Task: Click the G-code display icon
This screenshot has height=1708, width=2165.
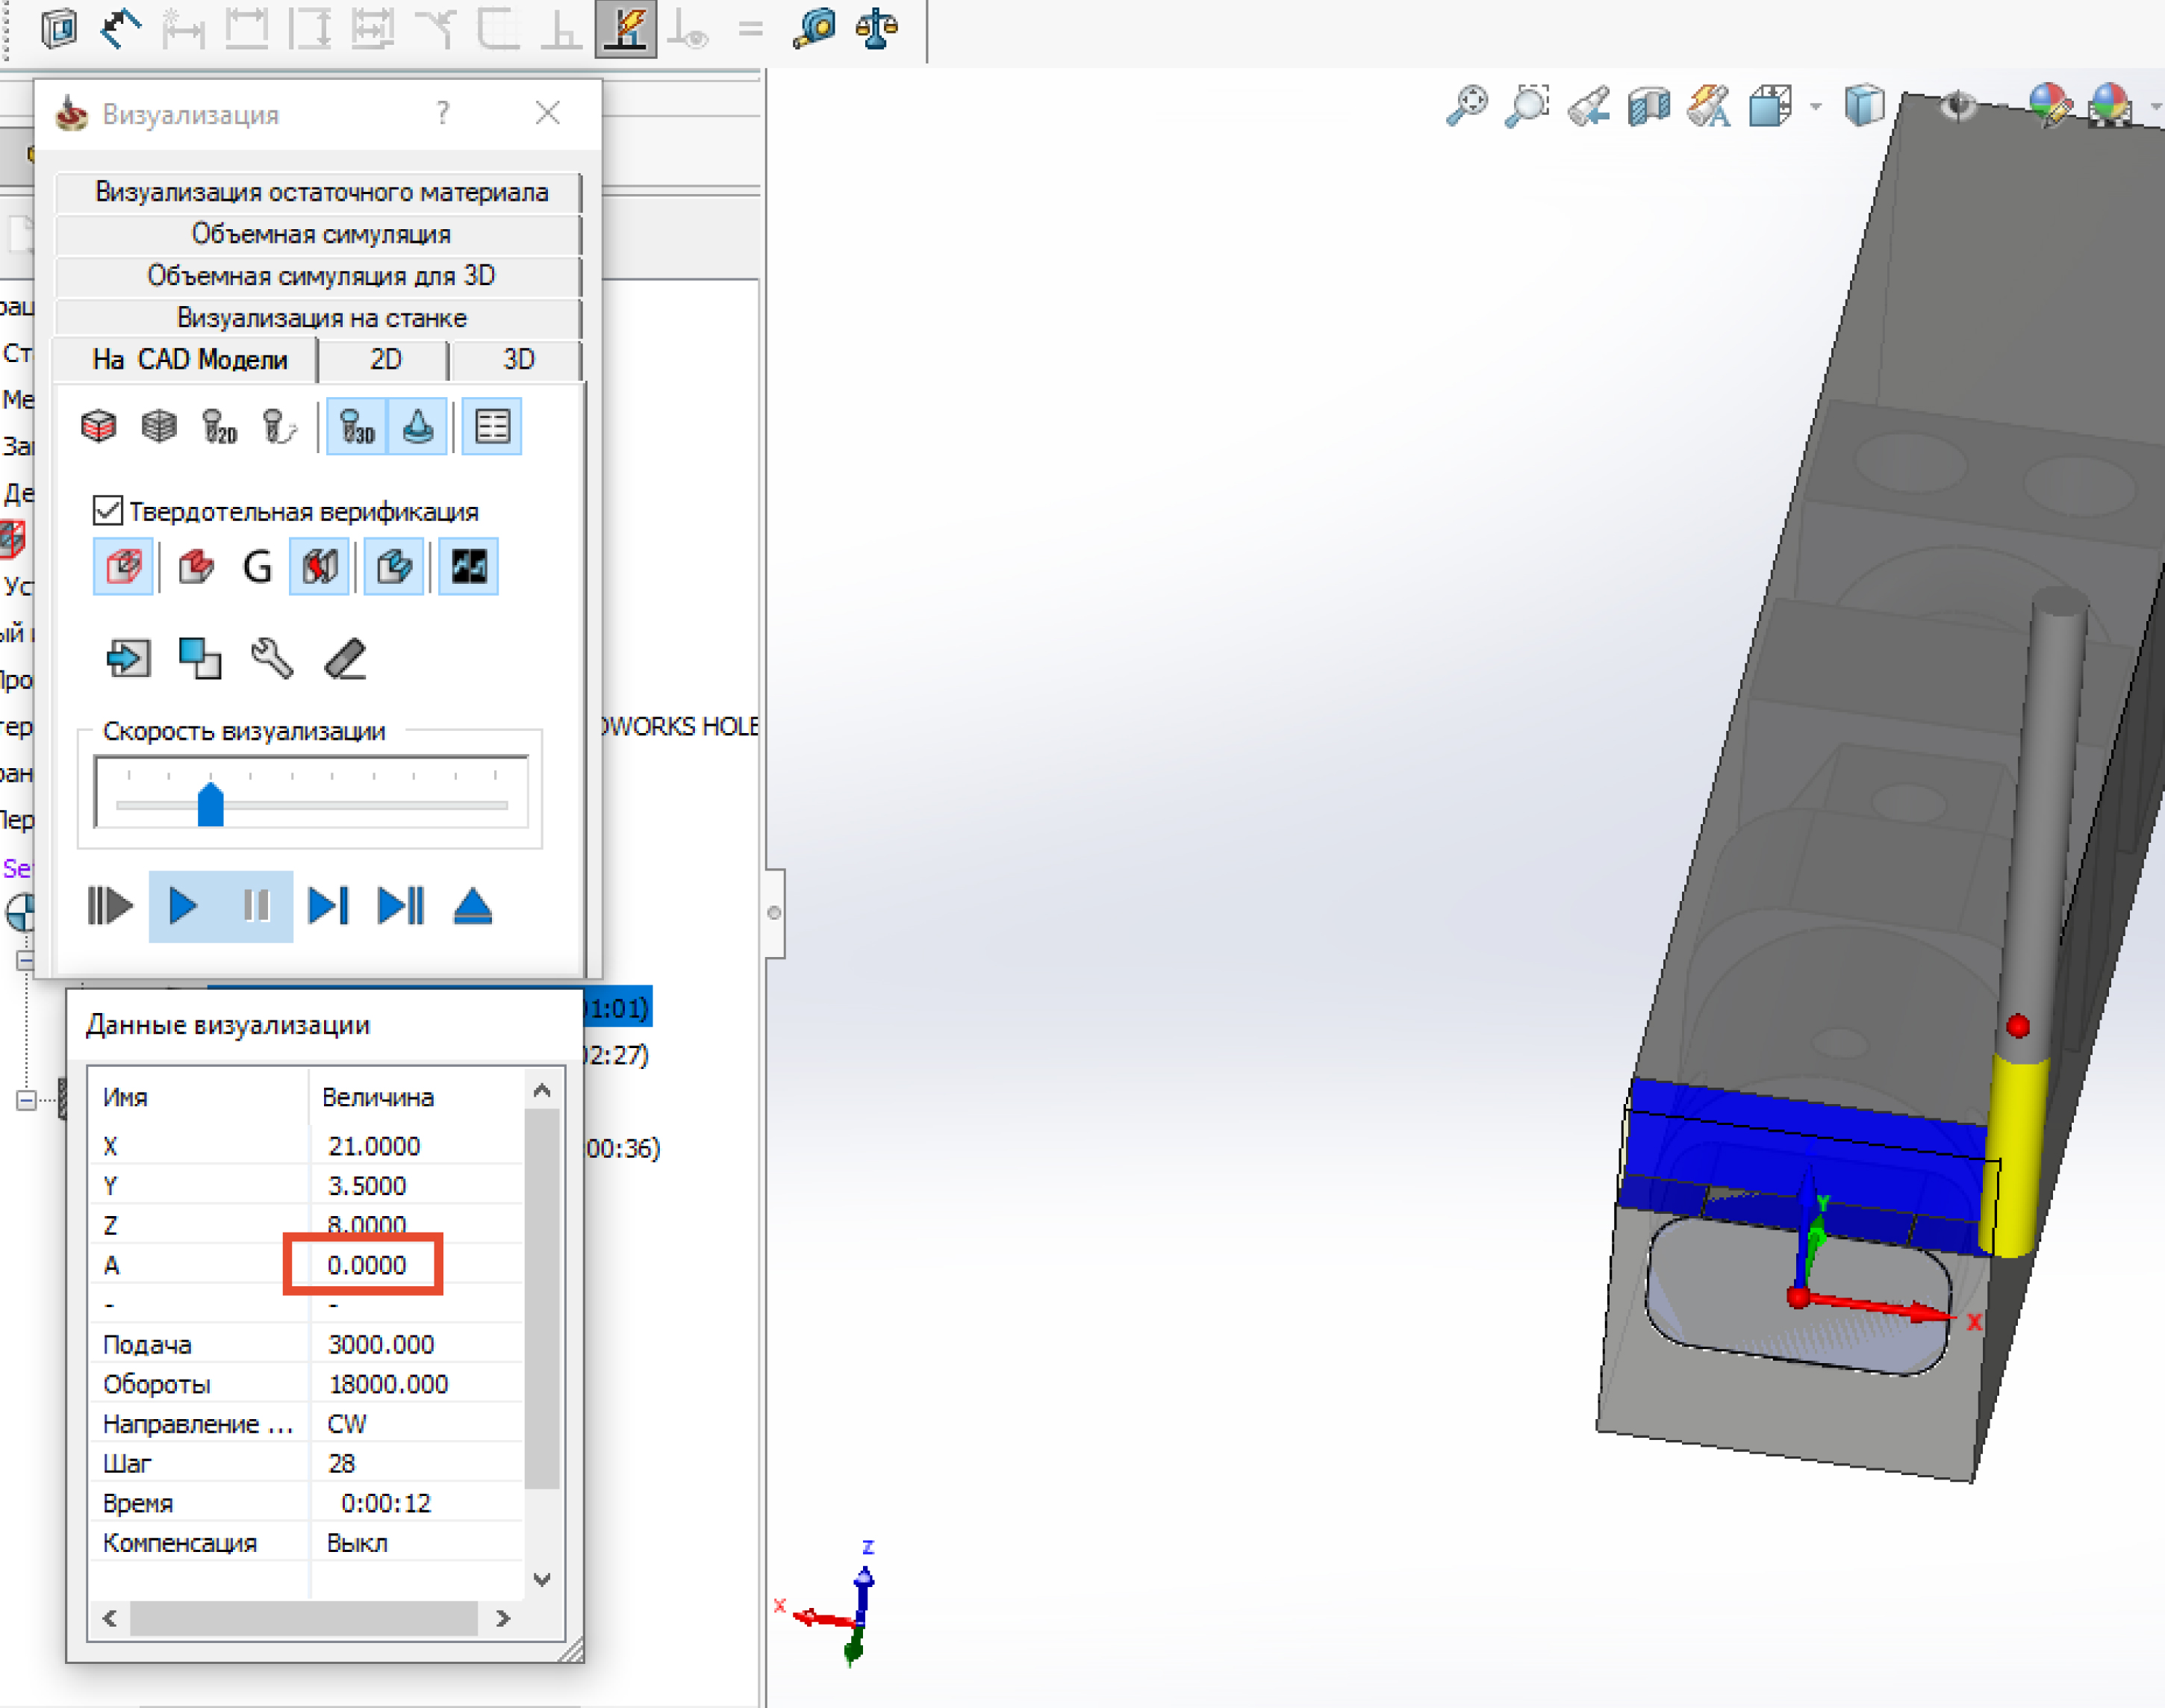Action: pos(257,567)
